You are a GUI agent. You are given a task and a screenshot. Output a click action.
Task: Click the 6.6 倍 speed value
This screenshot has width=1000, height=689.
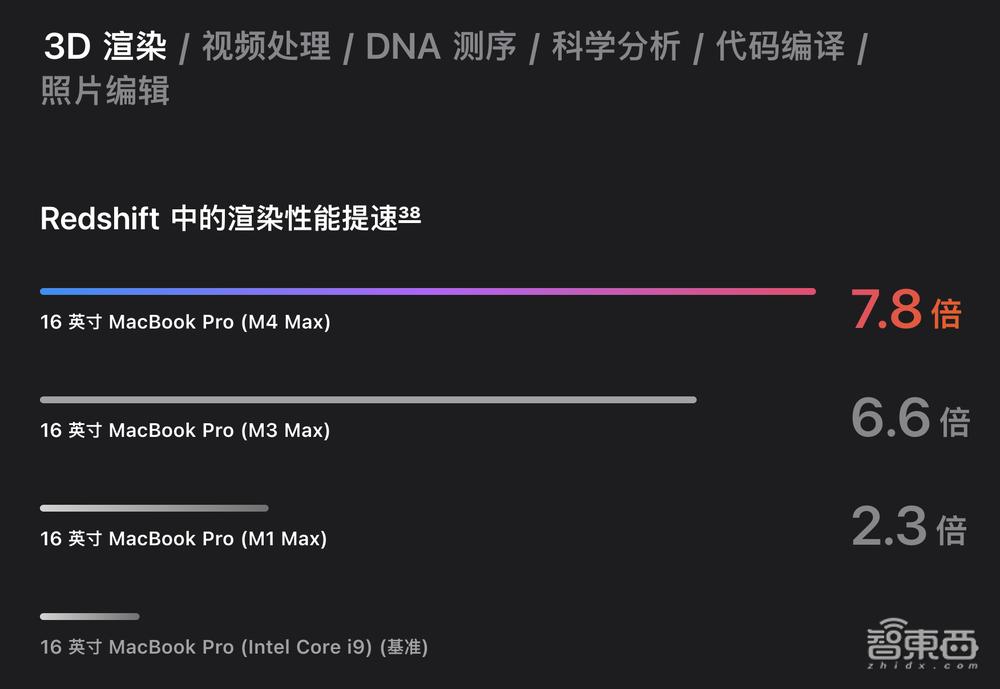tap(909, 418)
